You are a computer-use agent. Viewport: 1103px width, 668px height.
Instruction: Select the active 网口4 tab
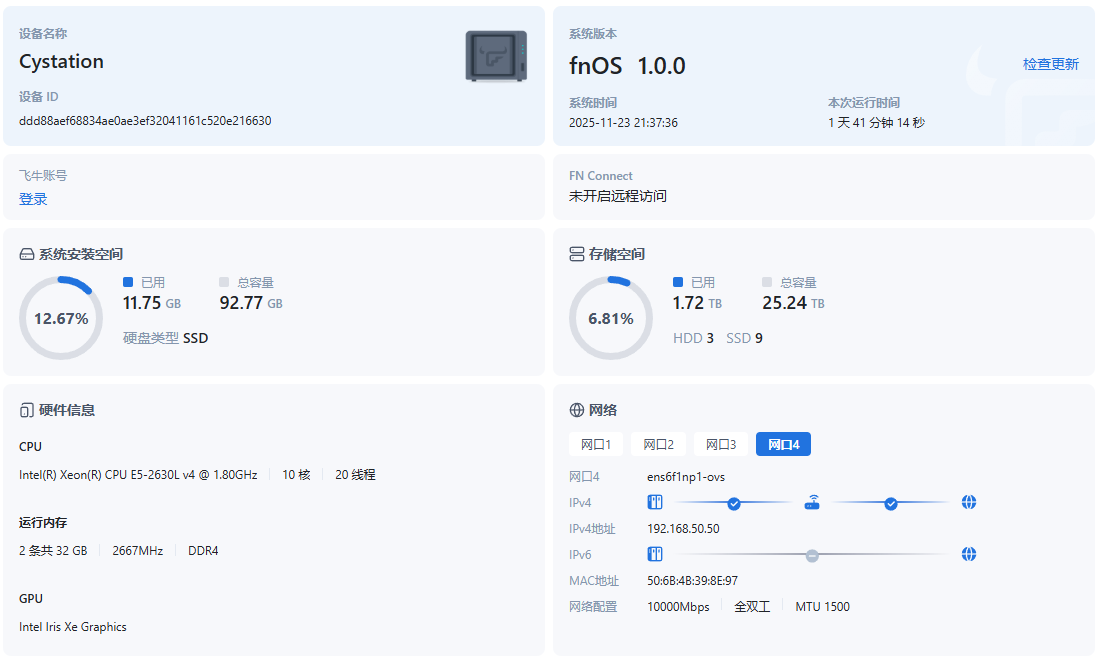pos(784,445)
